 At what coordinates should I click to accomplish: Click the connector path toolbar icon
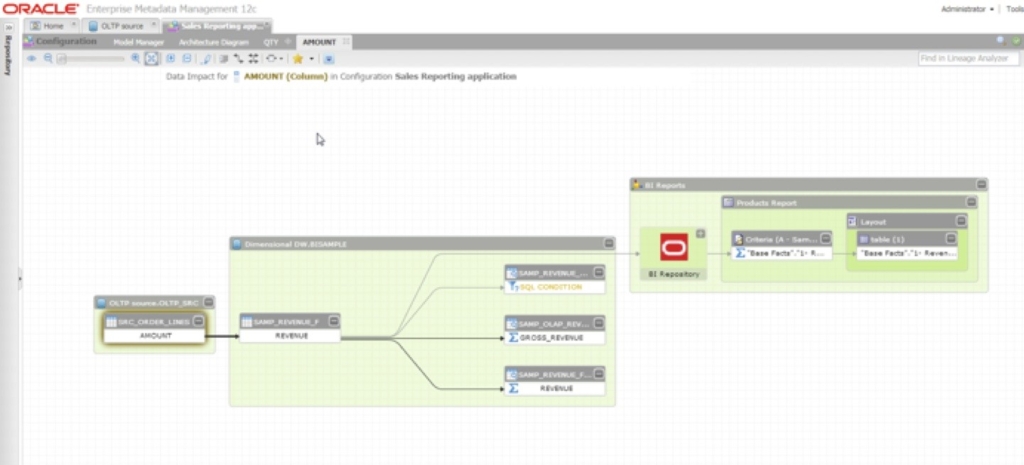[238, 59]
